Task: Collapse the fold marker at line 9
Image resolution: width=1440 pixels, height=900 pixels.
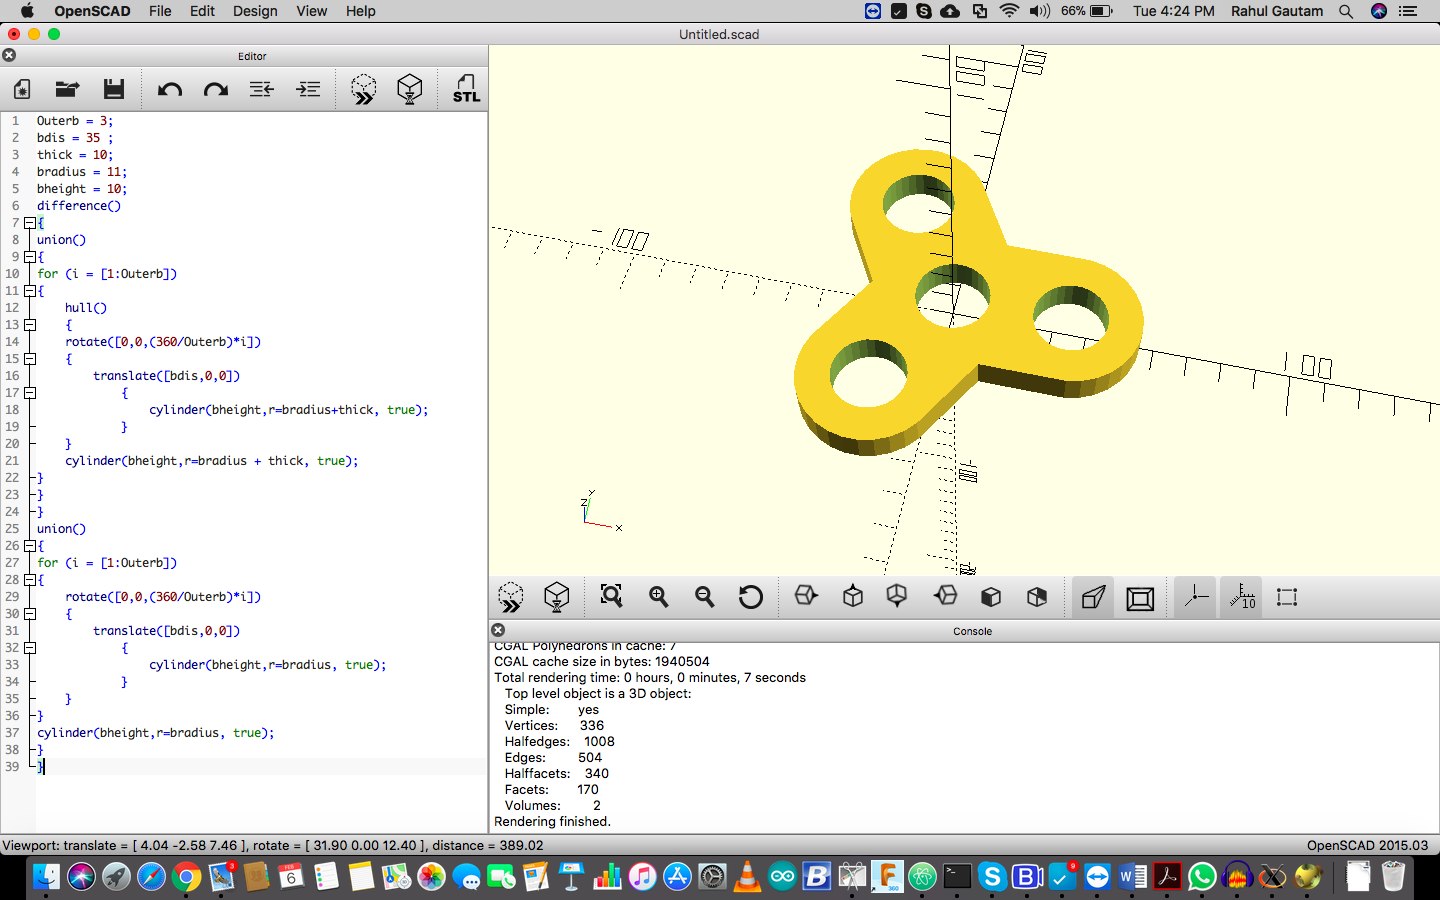Action: (30, 257)
